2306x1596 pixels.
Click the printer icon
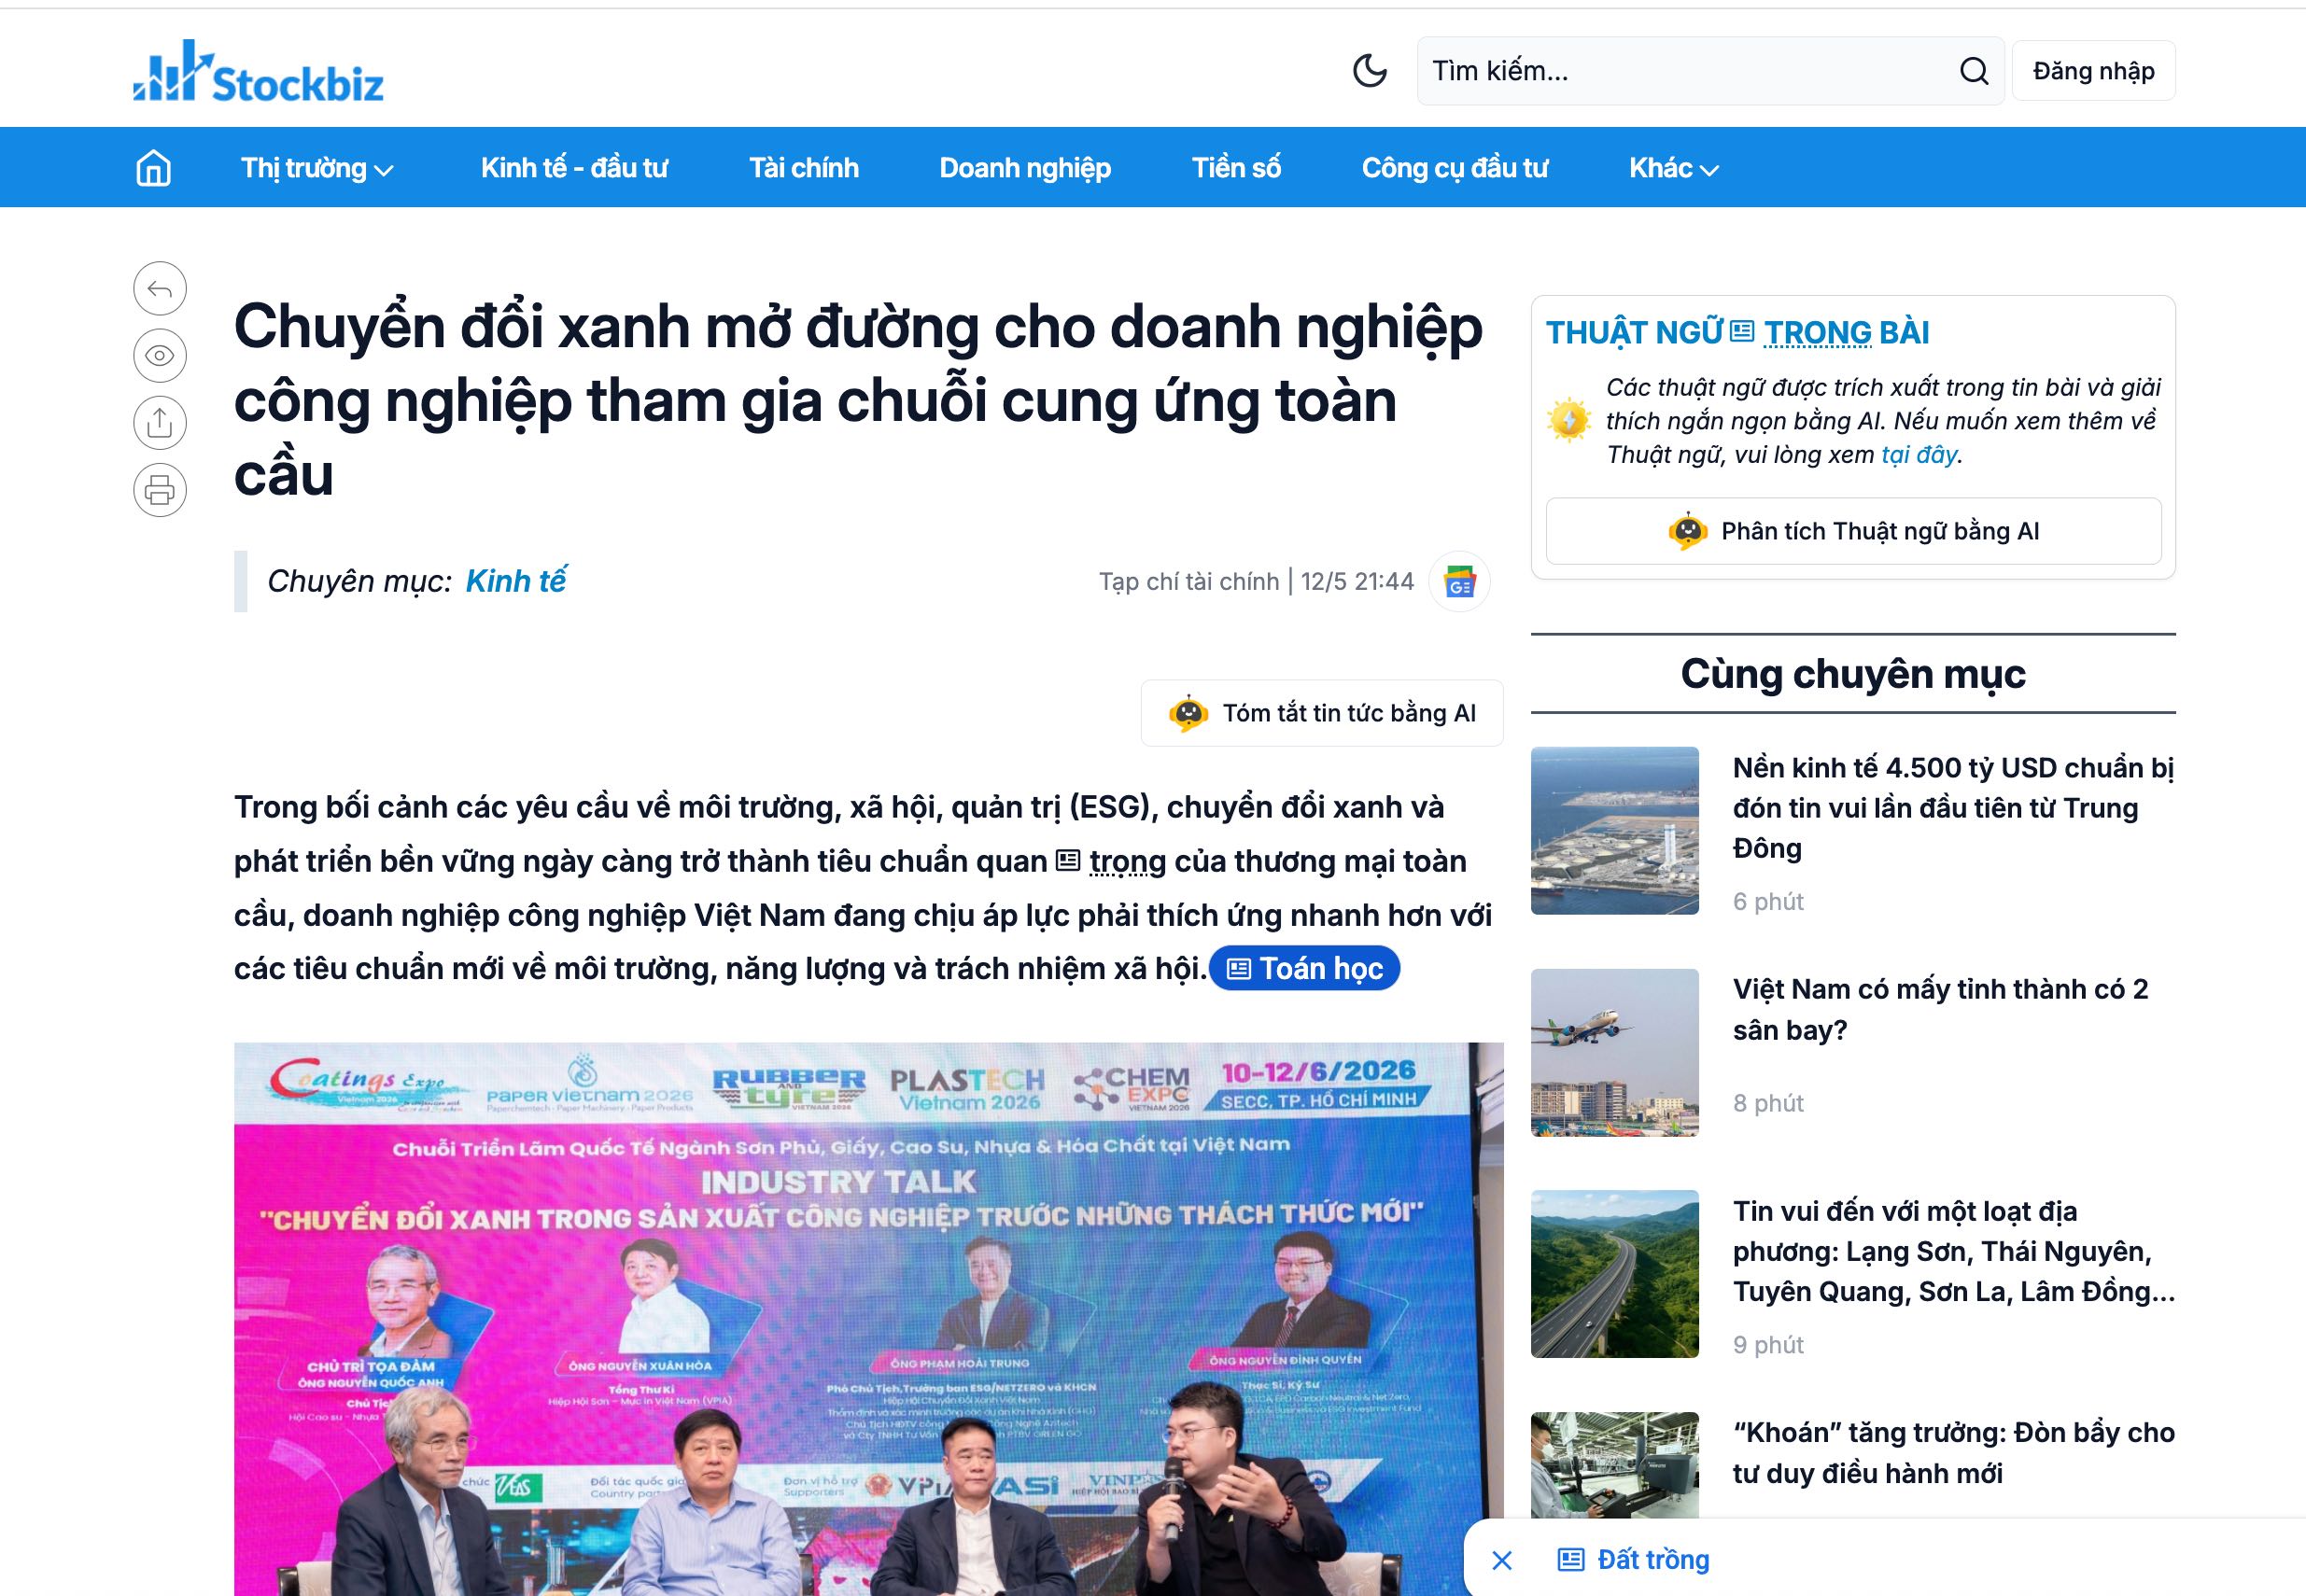(x=160, y=490)
